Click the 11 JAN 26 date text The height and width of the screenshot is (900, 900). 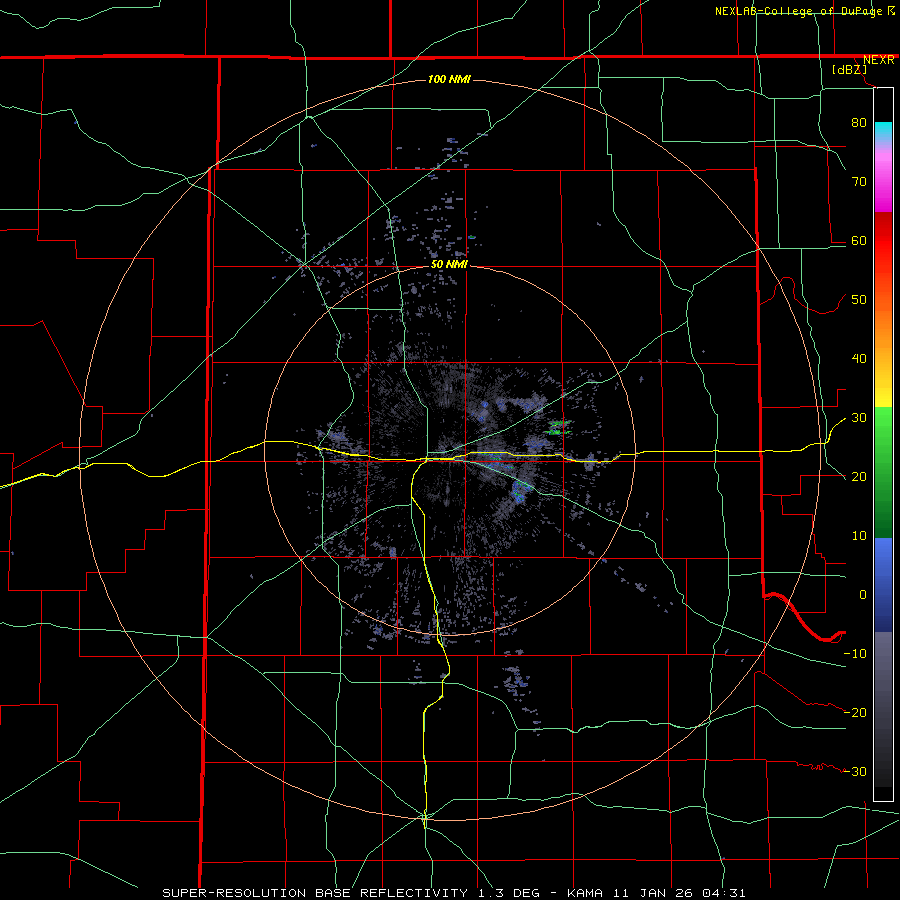point(652,893)
